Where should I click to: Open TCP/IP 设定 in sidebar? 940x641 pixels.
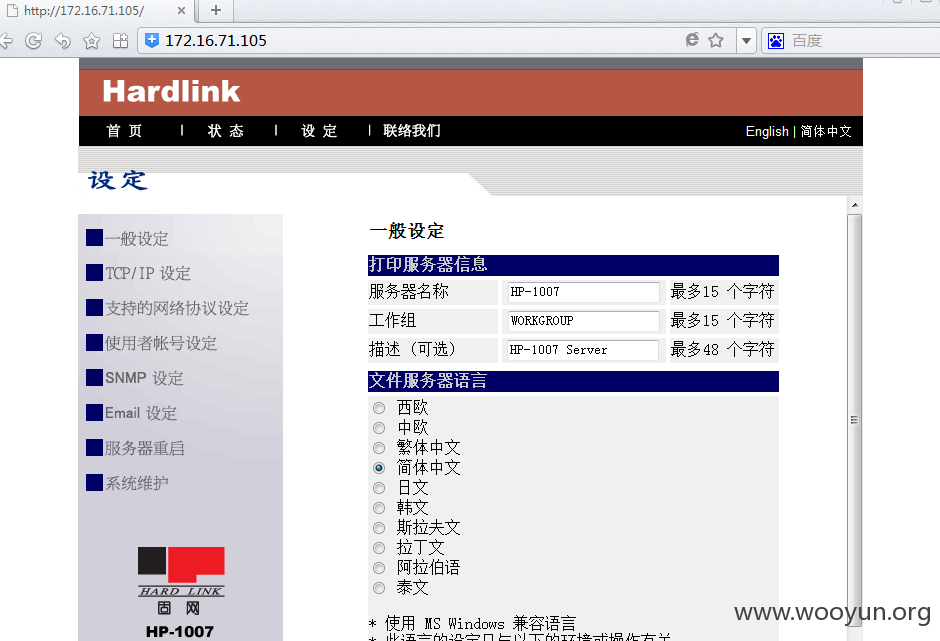147,273
